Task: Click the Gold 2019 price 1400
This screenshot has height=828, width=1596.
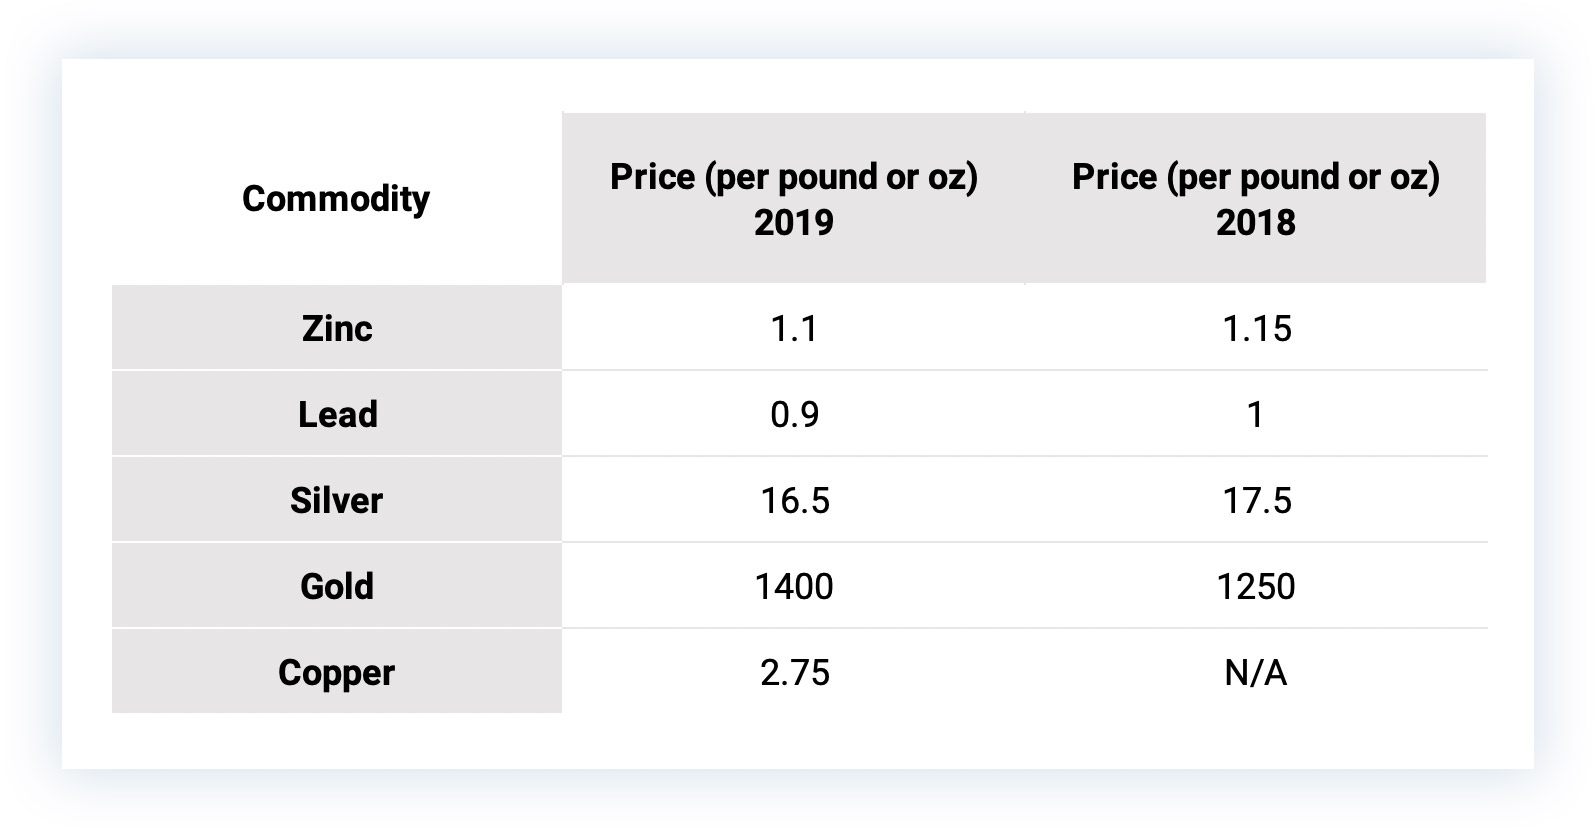Action: click(x=794, y=586)
